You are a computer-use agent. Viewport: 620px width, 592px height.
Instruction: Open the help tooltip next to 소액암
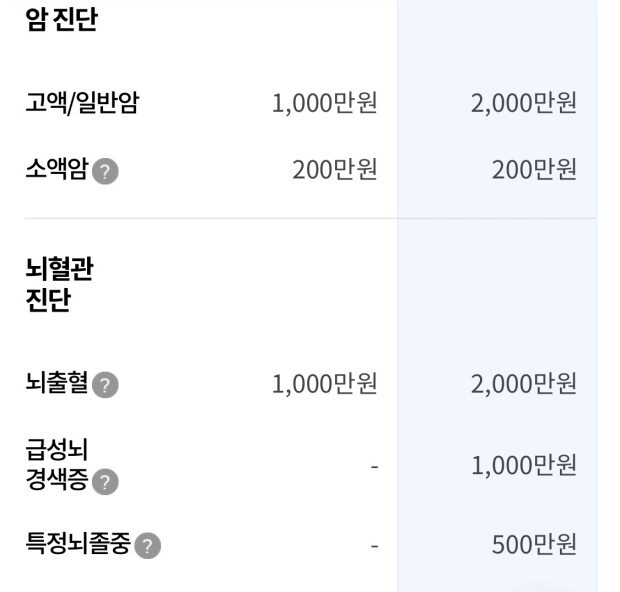(105, 171)
